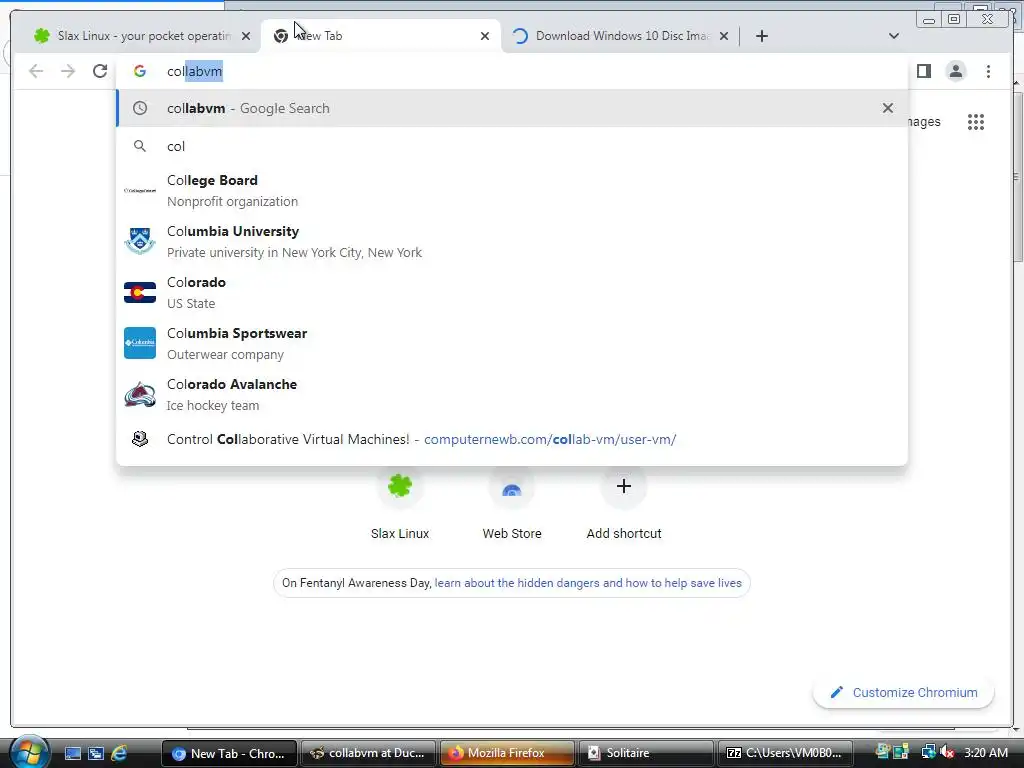Close the New Tab tab
Image resolution: width=1024 pixels, height=768 pixels.
click(485, 36)
